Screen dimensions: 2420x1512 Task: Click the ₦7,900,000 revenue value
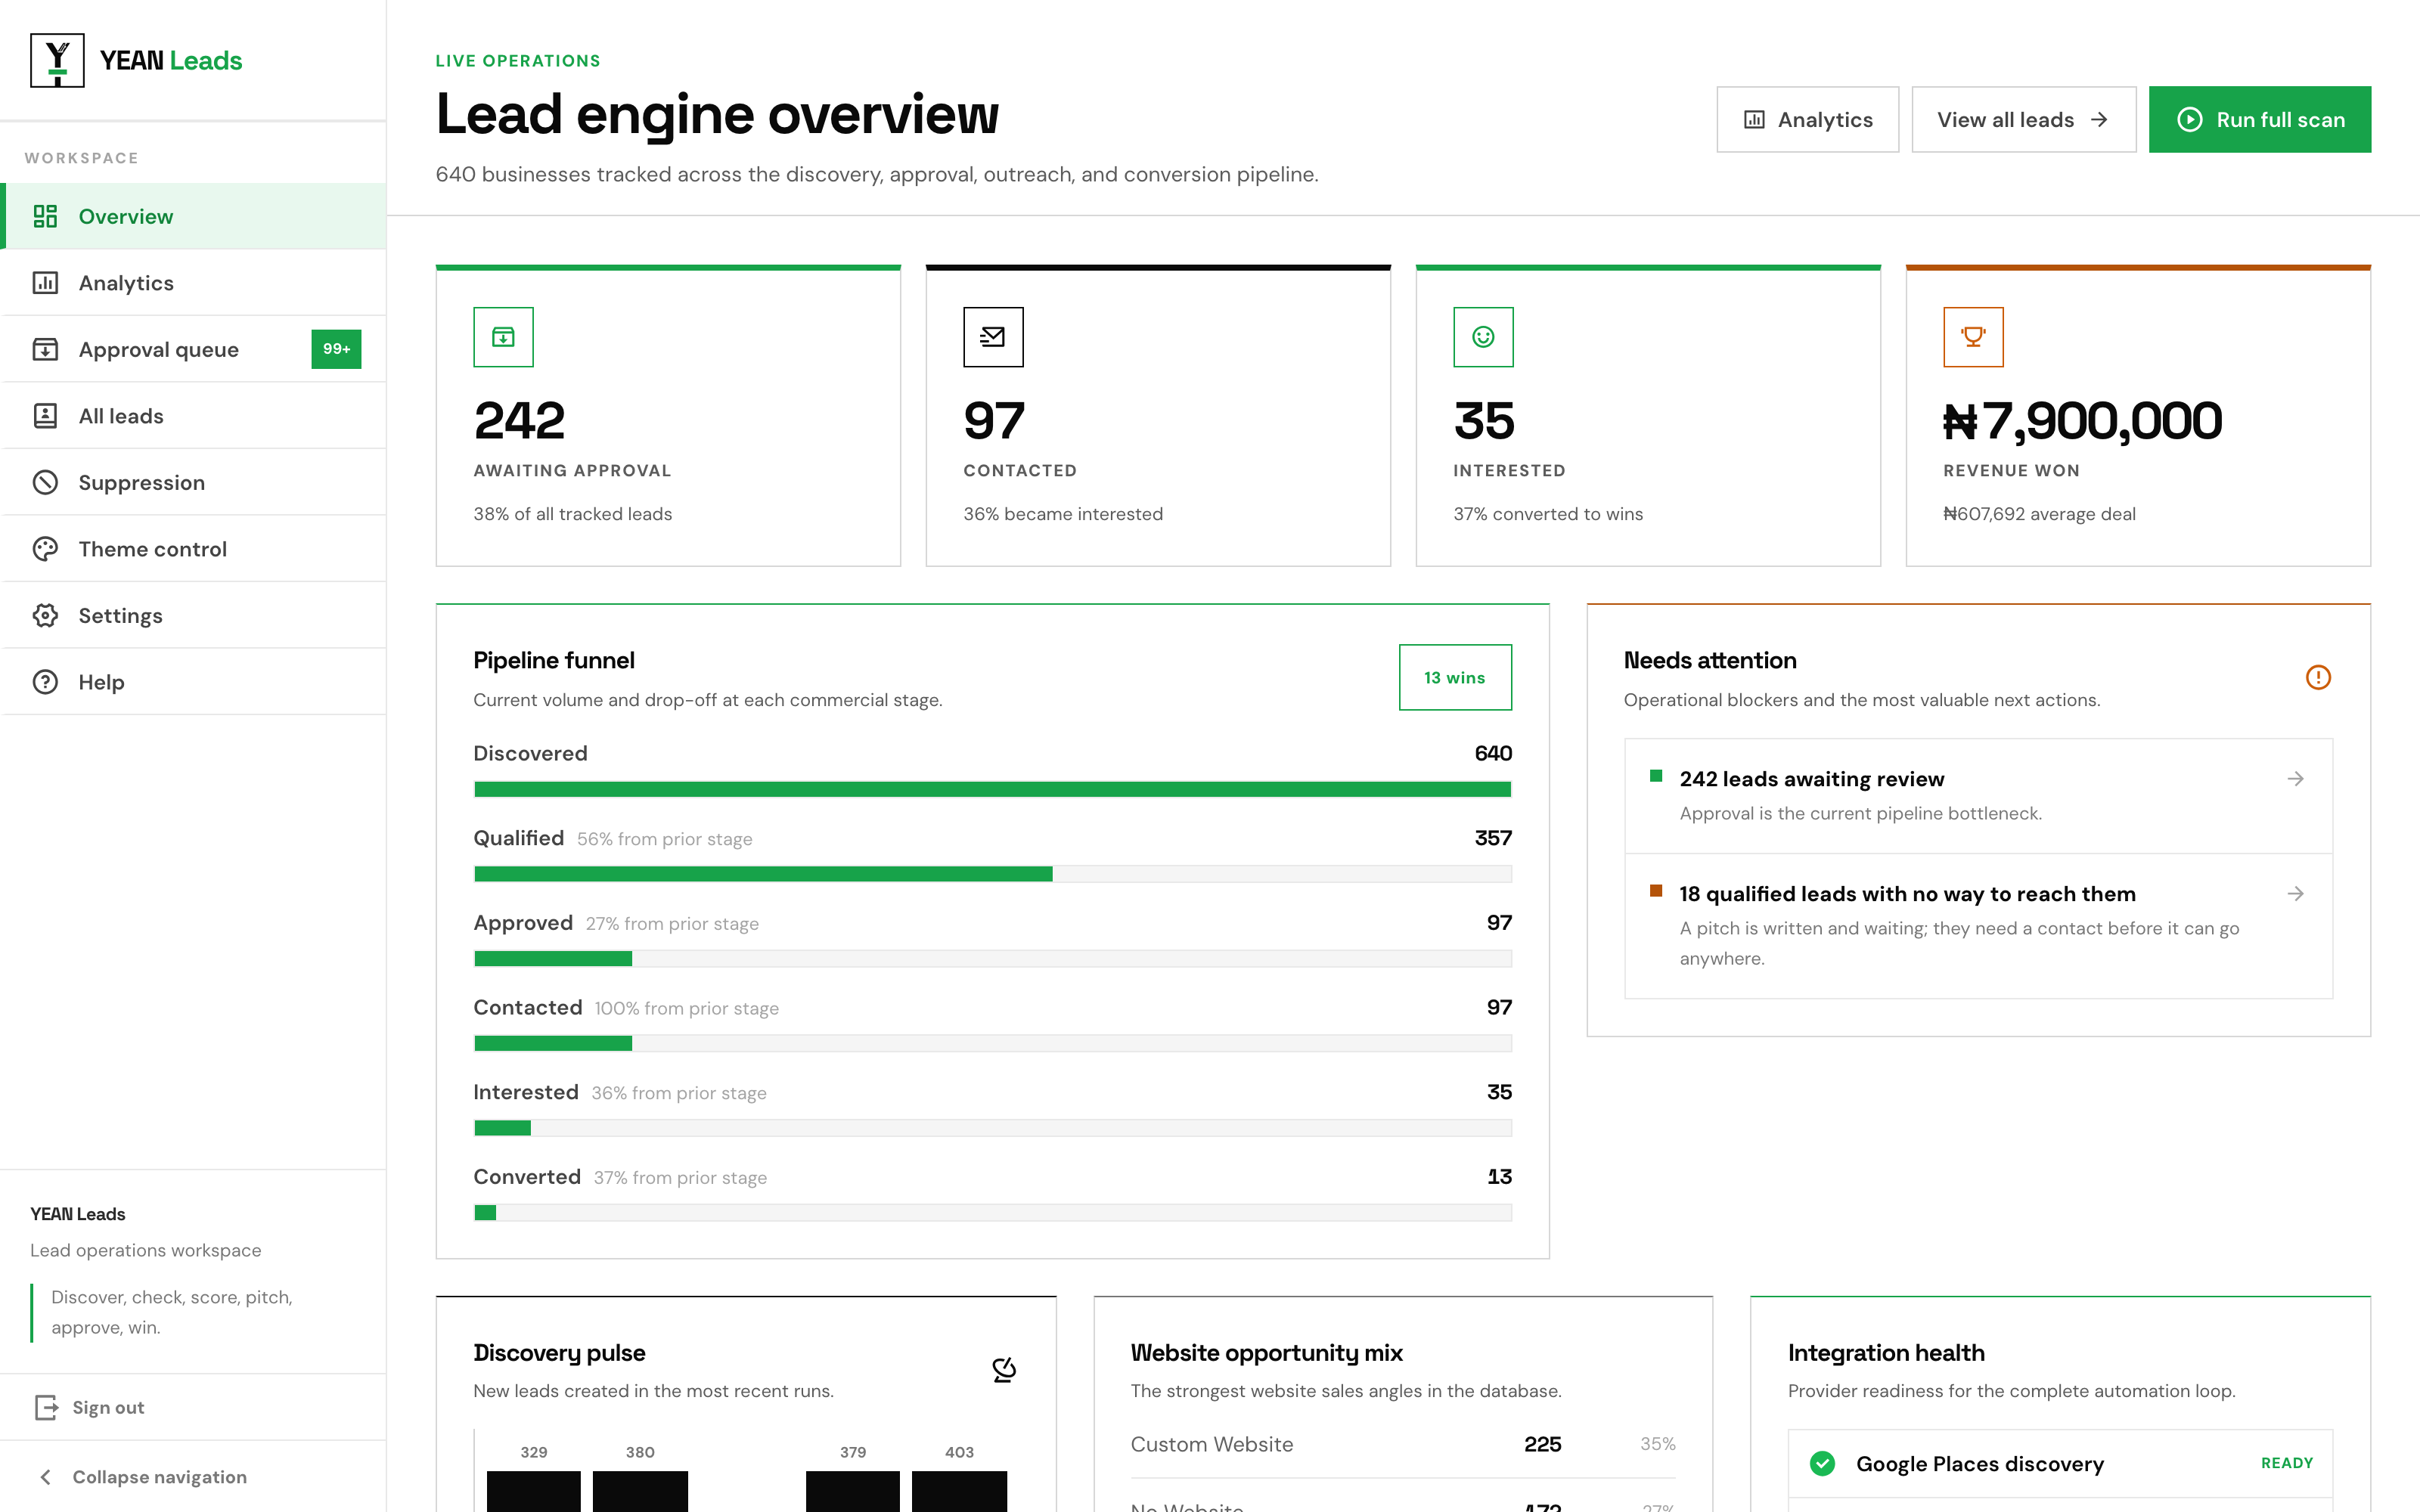(x=2082, y=420)
